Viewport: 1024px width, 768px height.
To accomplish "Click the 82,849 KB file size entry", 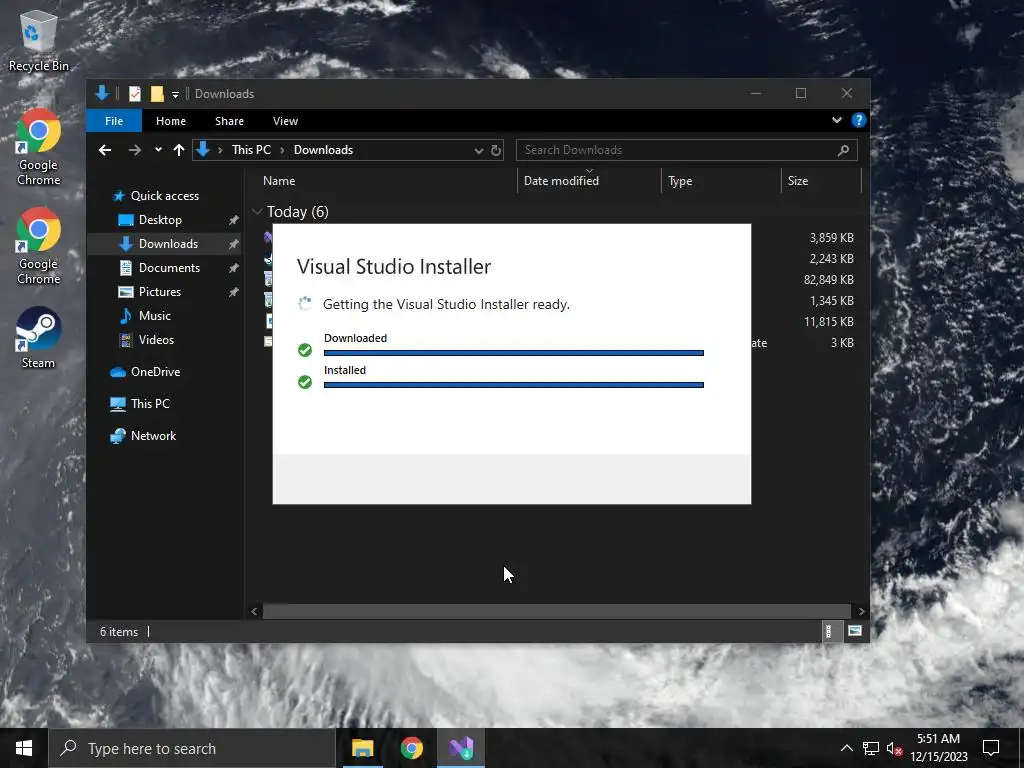I will click(829, 280).
